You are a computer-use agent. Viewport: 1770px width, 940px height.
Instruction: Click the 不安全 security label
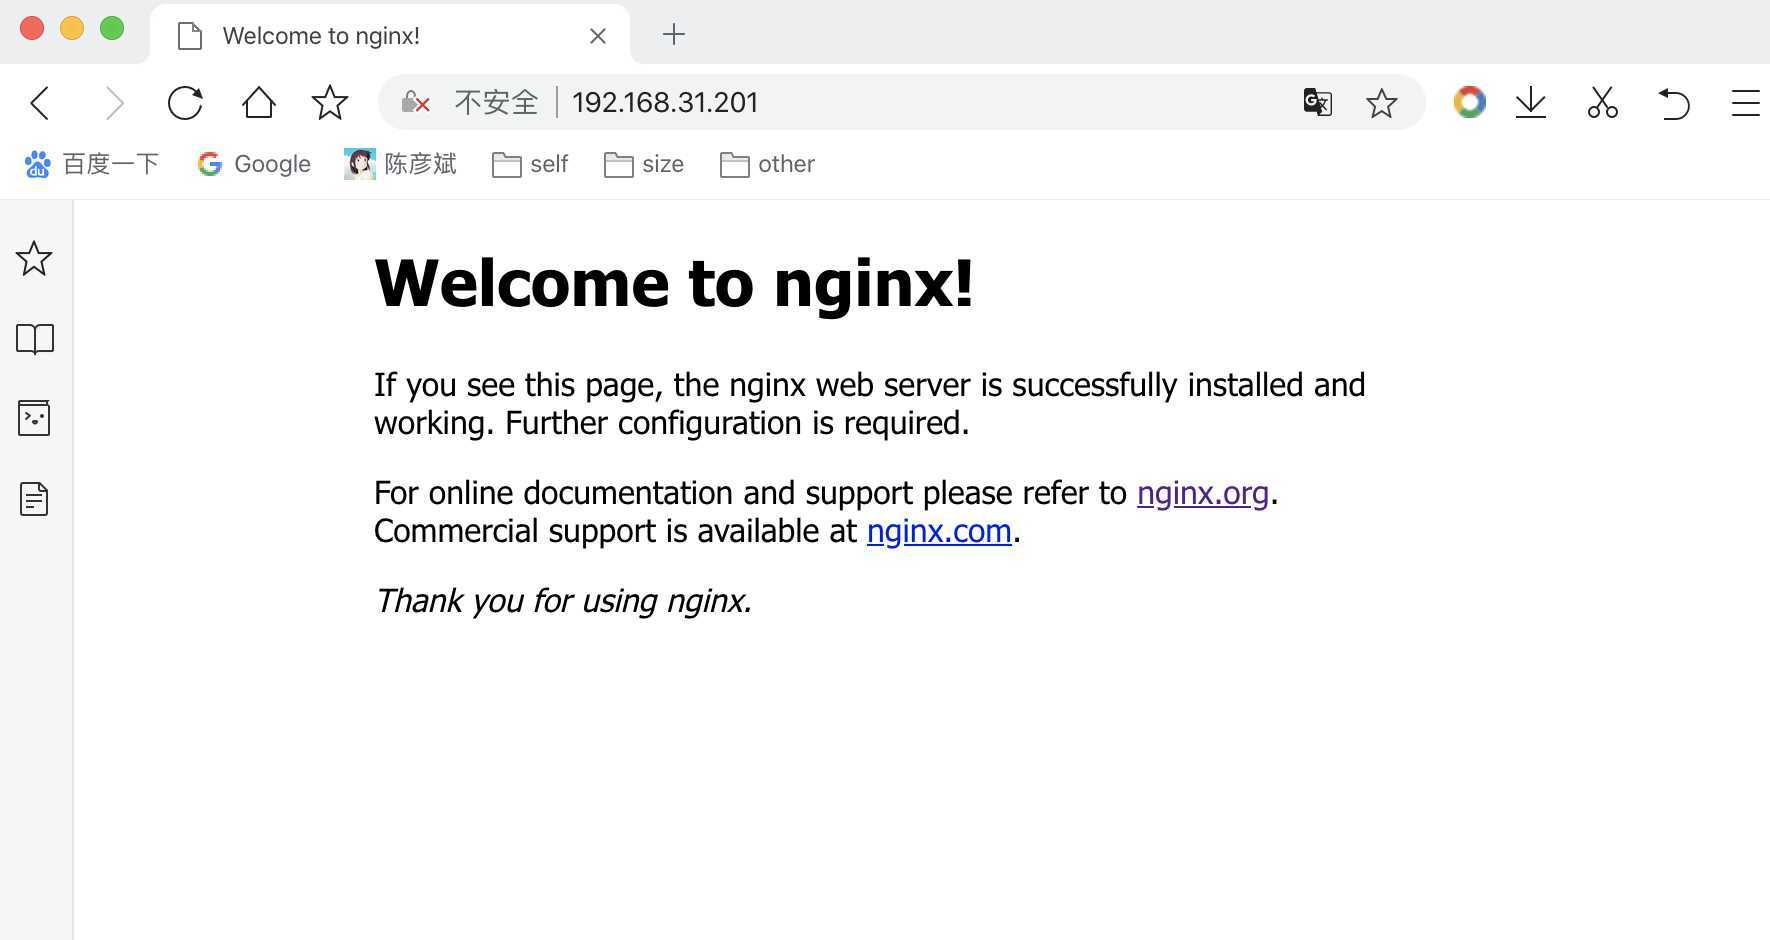pos(496,102)
